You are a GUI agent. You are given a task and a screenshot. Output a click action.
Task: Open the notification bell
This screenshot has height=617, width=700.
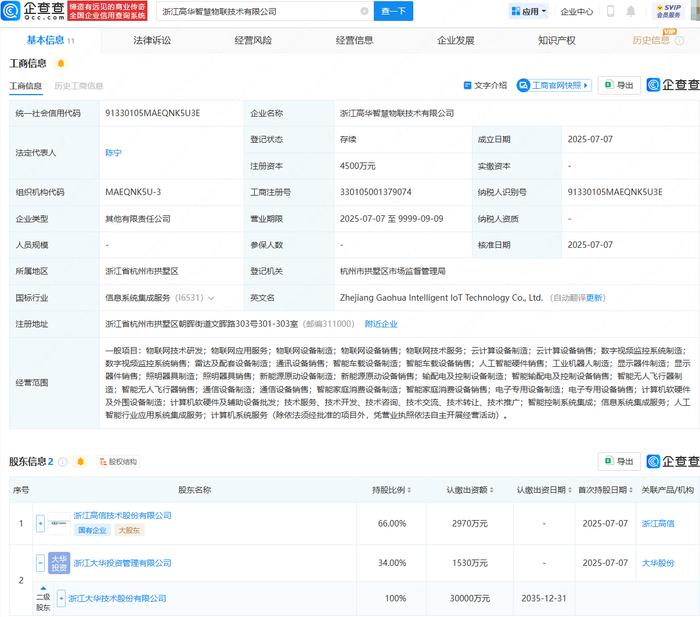631,11
